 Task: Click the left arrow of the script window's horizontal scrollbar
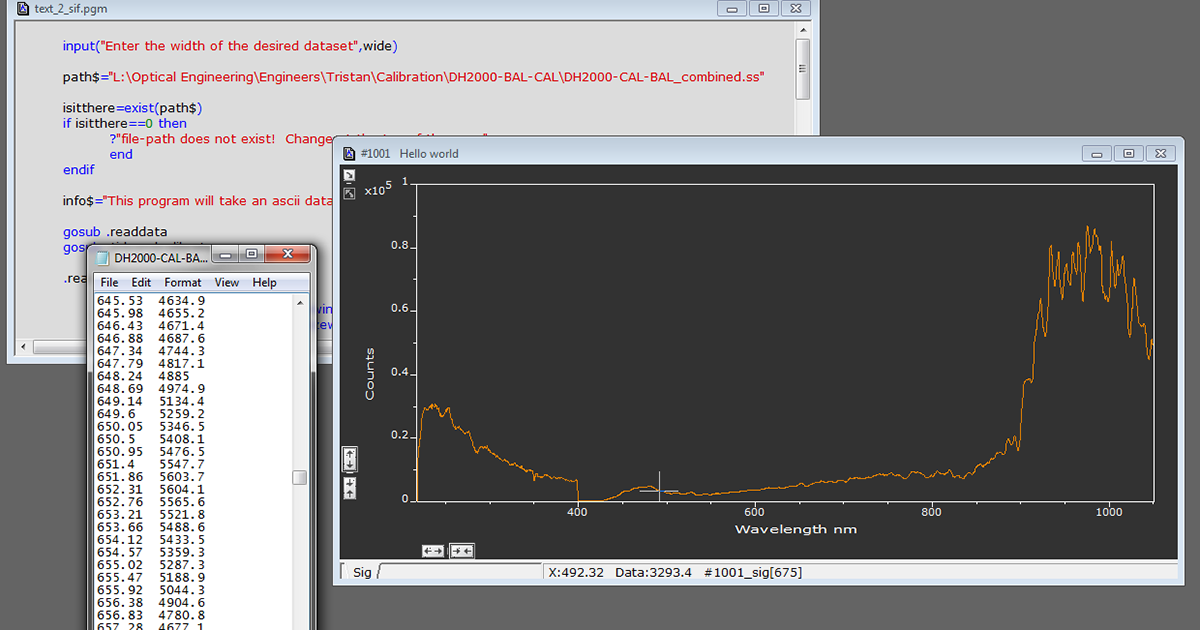coord(22,347)
